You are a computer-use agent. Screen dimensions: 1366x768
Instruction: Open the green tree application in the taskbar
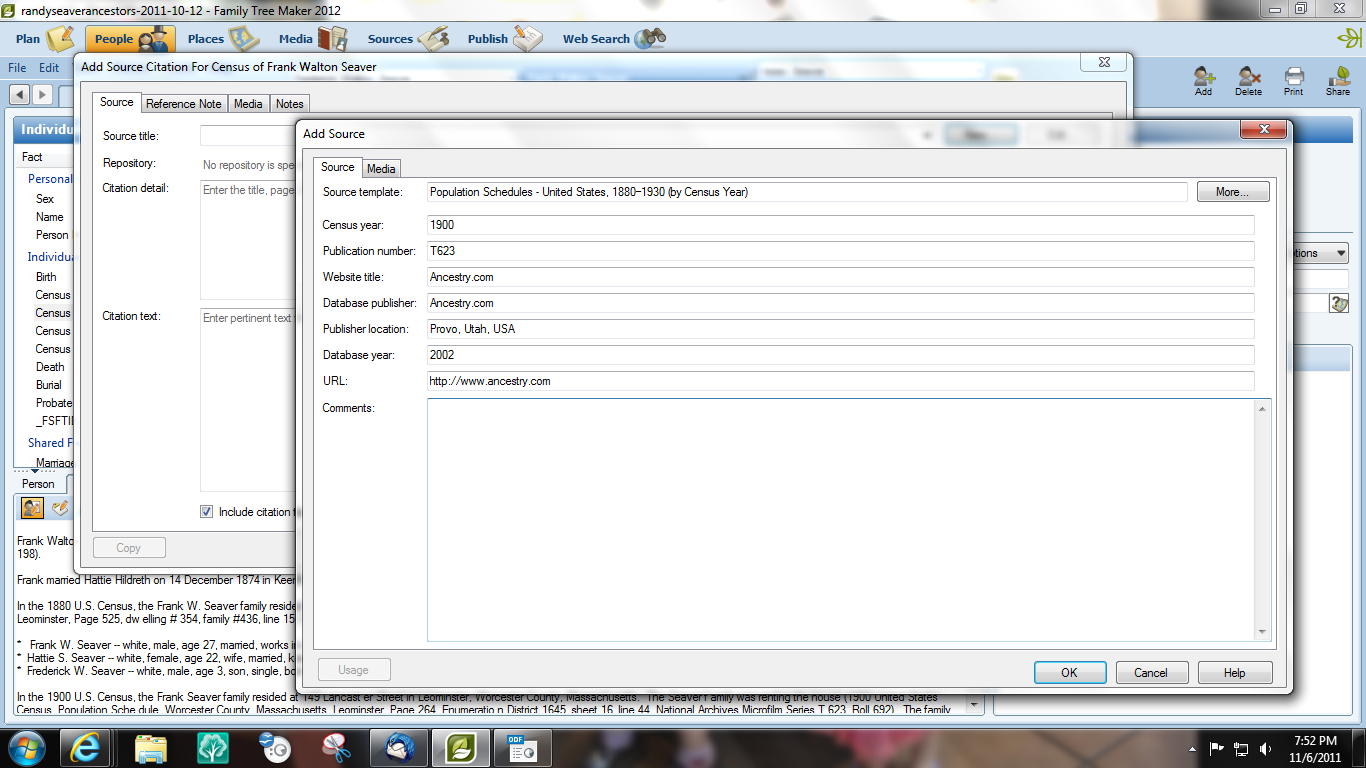click(213, 748)
